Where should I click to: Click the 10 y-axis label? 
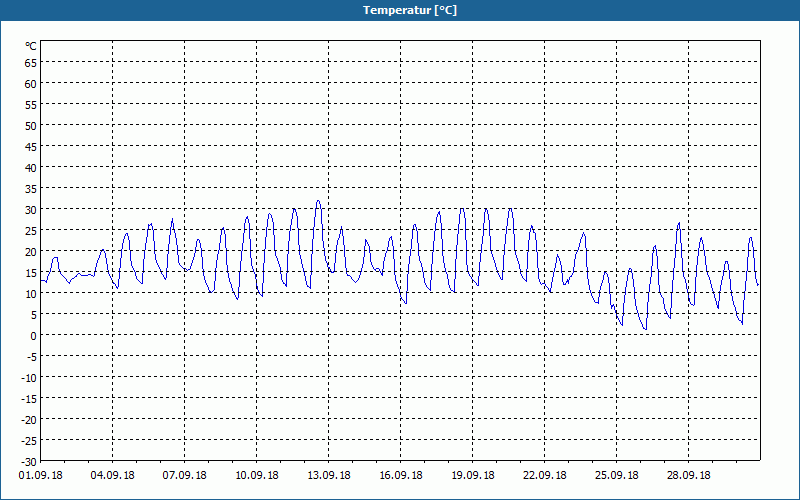tap(31, 293)
